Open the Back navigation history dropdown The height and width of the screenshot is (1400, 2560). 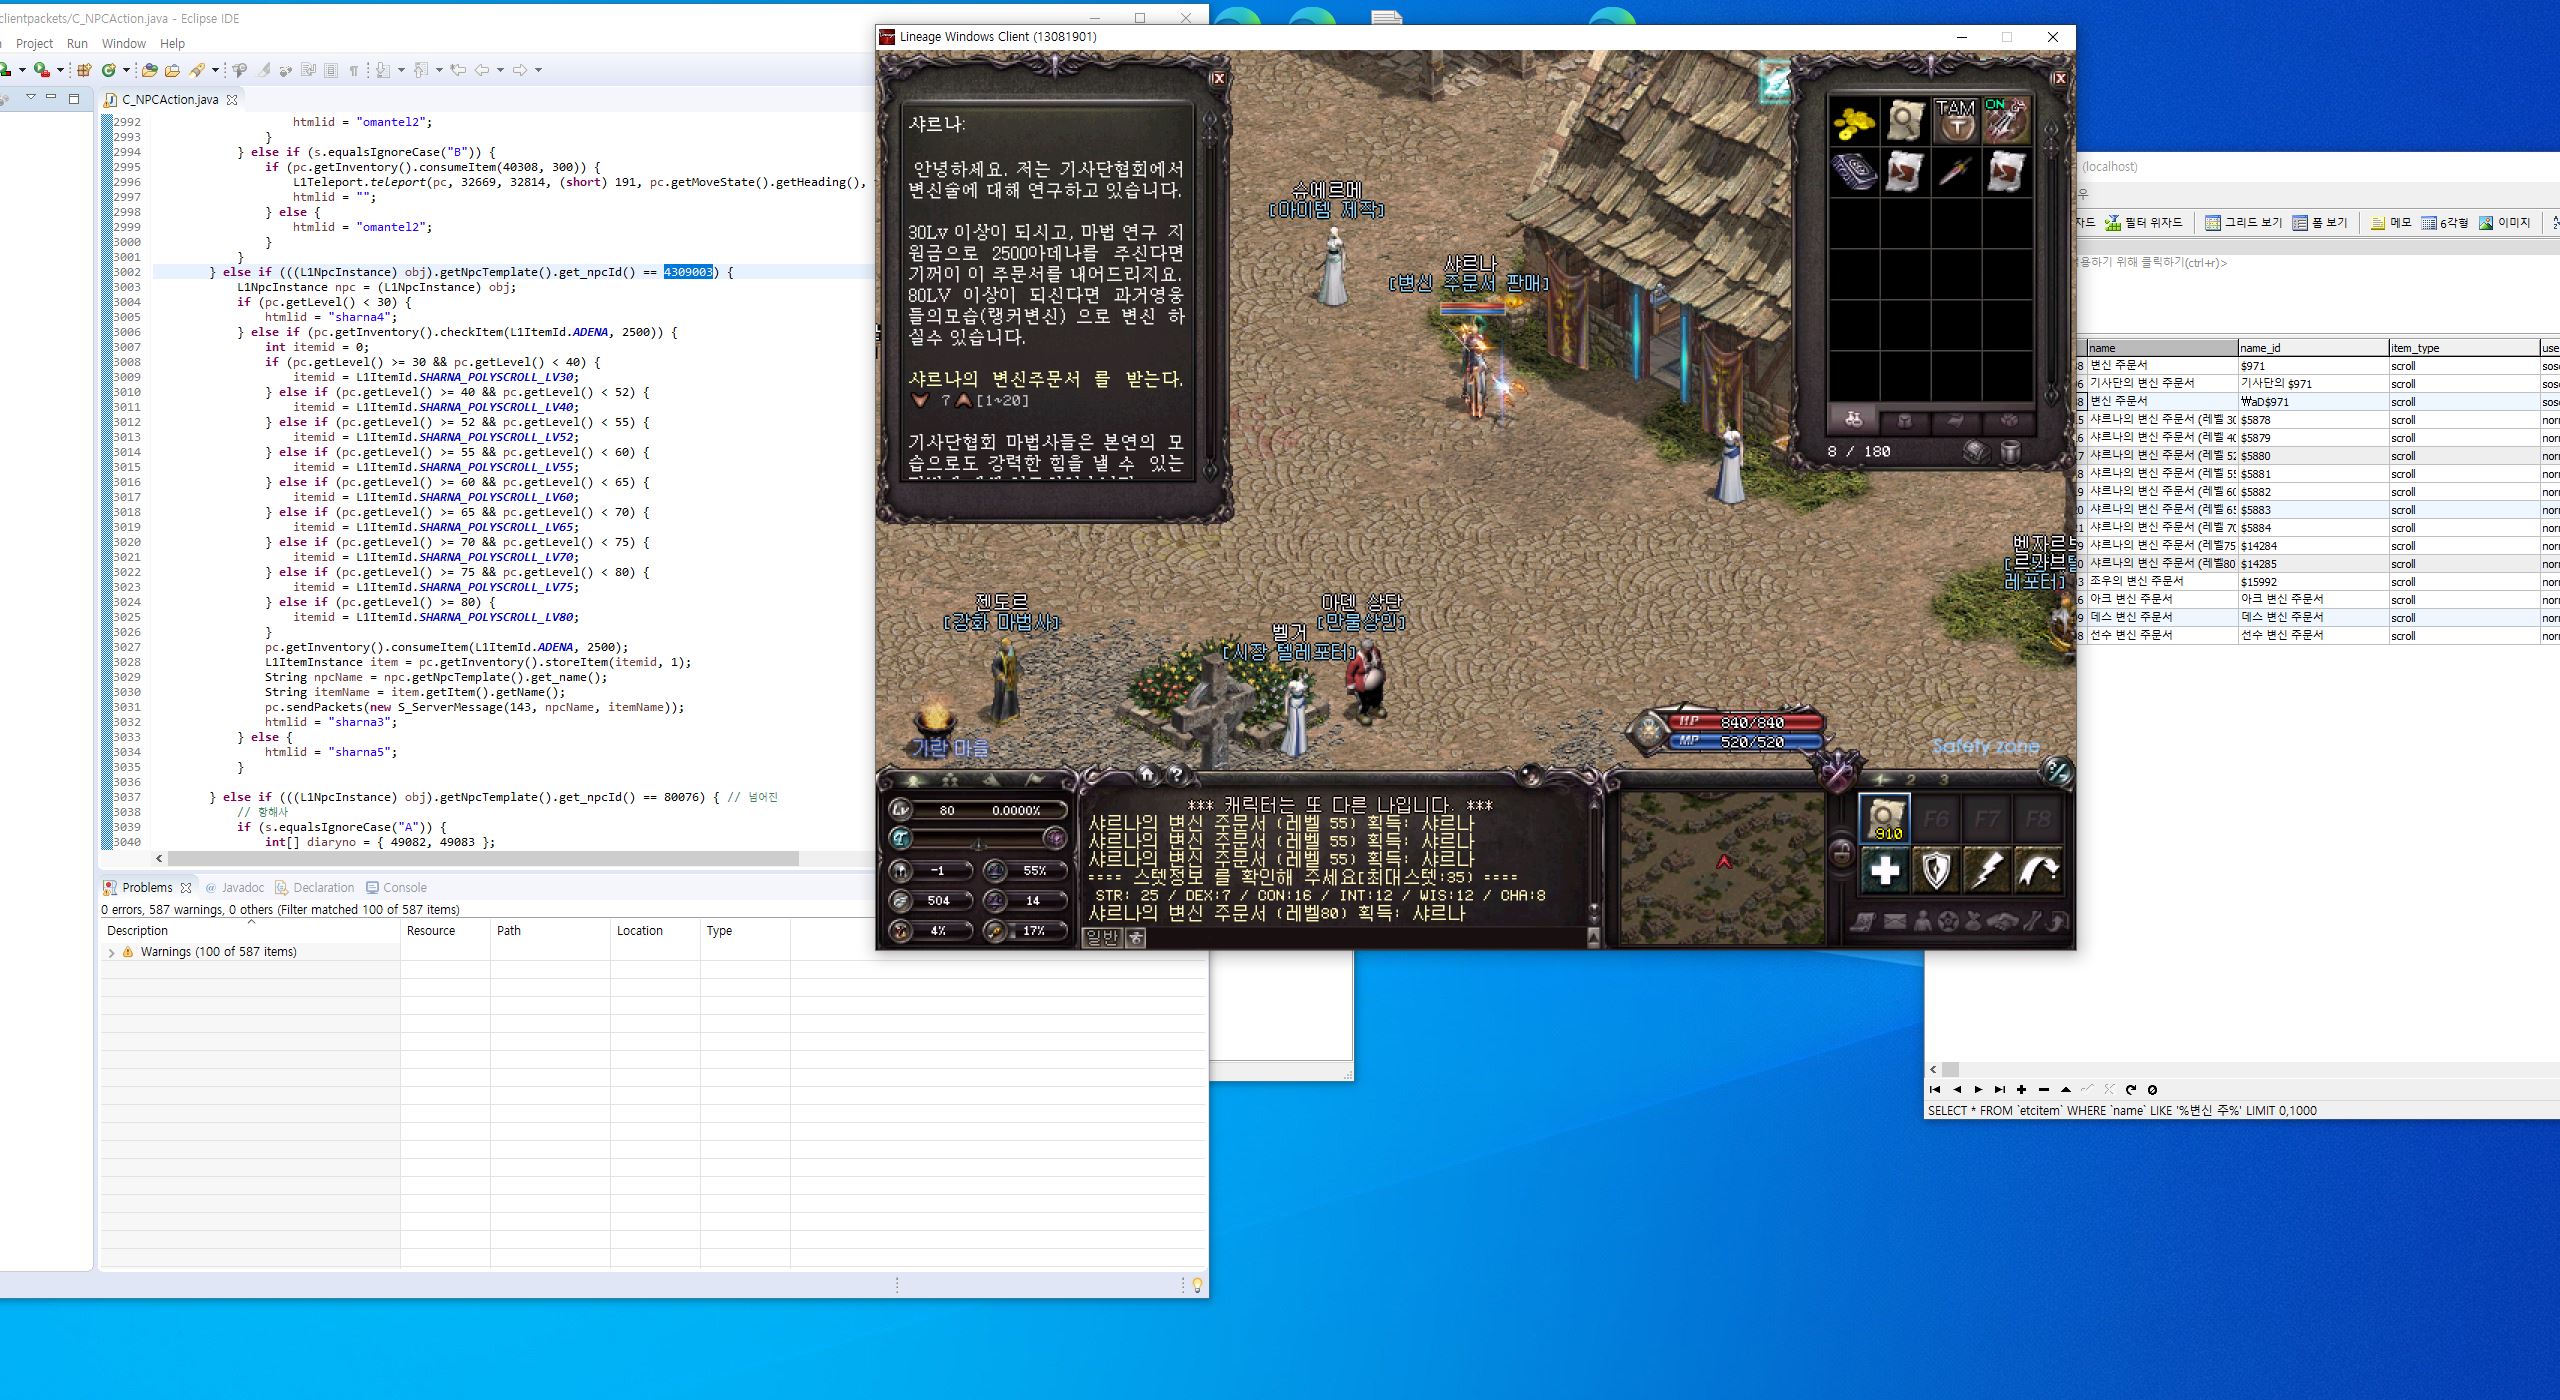[500, 70]
